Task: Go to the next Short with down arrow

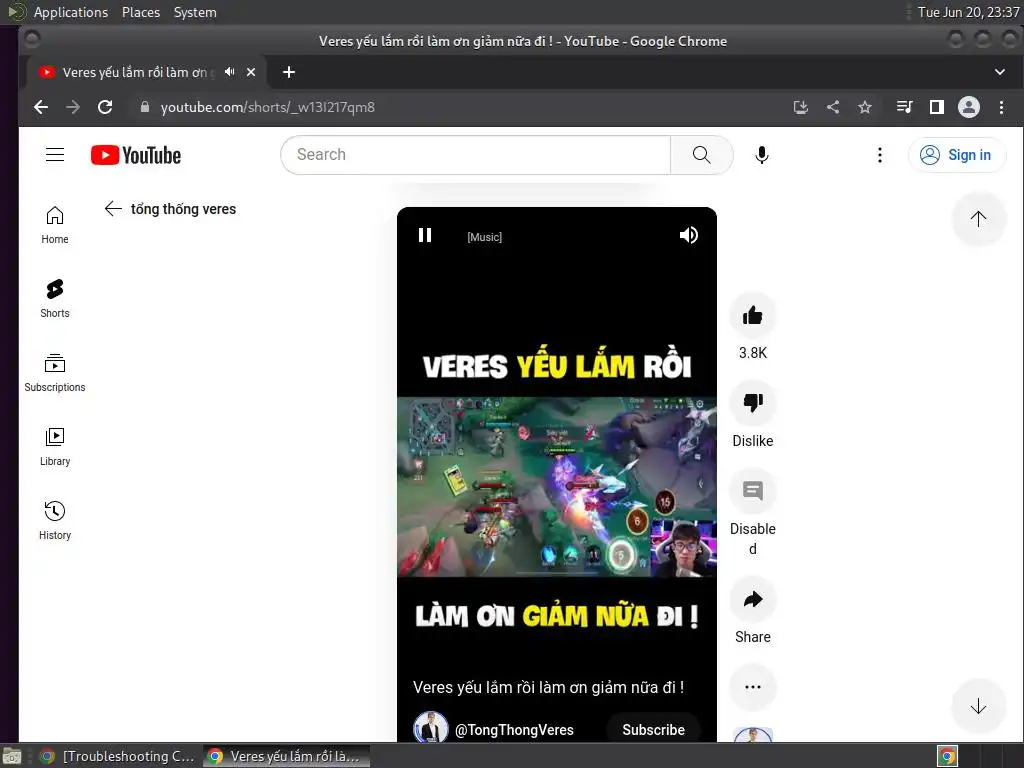Action: (978, 706)
